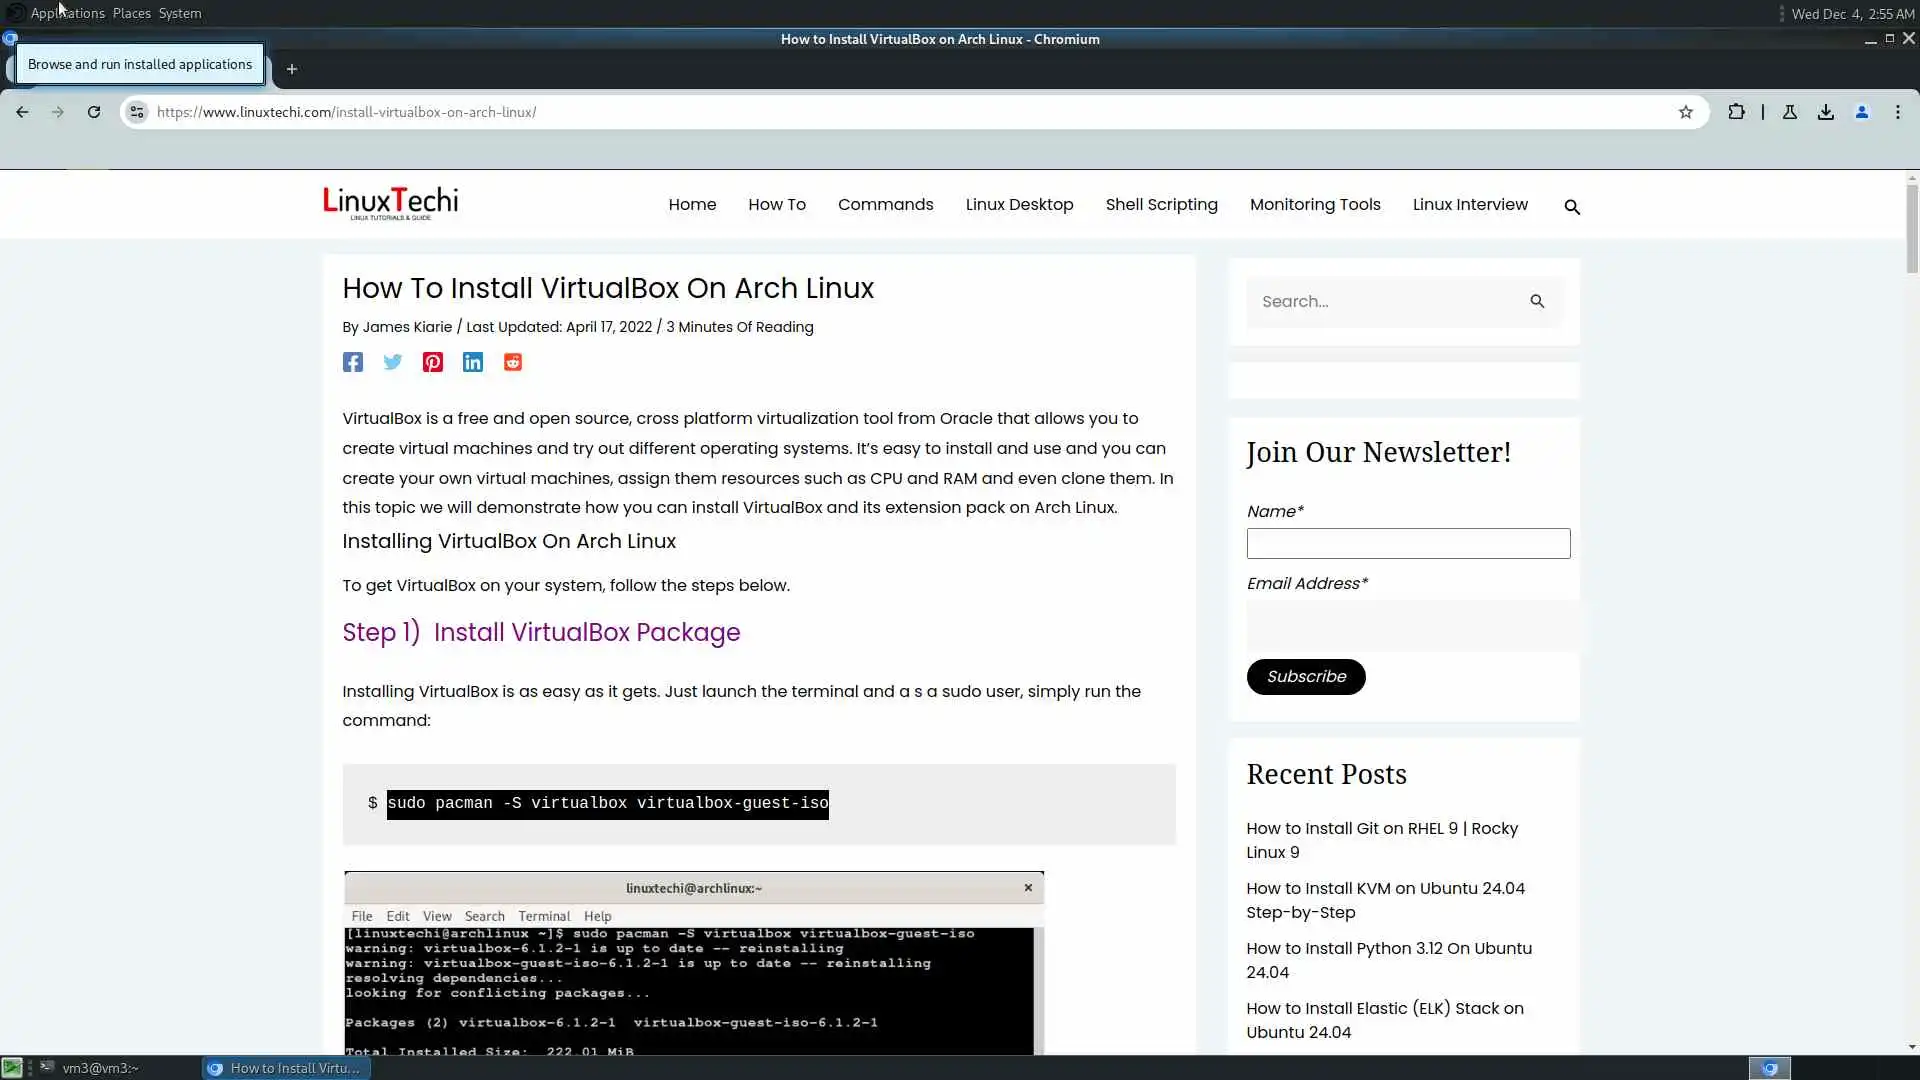This screenshot has height=1080, width=1920.
Task: Open the Places menu in panel
Action: pyautogui.click(x=131, y=13)
